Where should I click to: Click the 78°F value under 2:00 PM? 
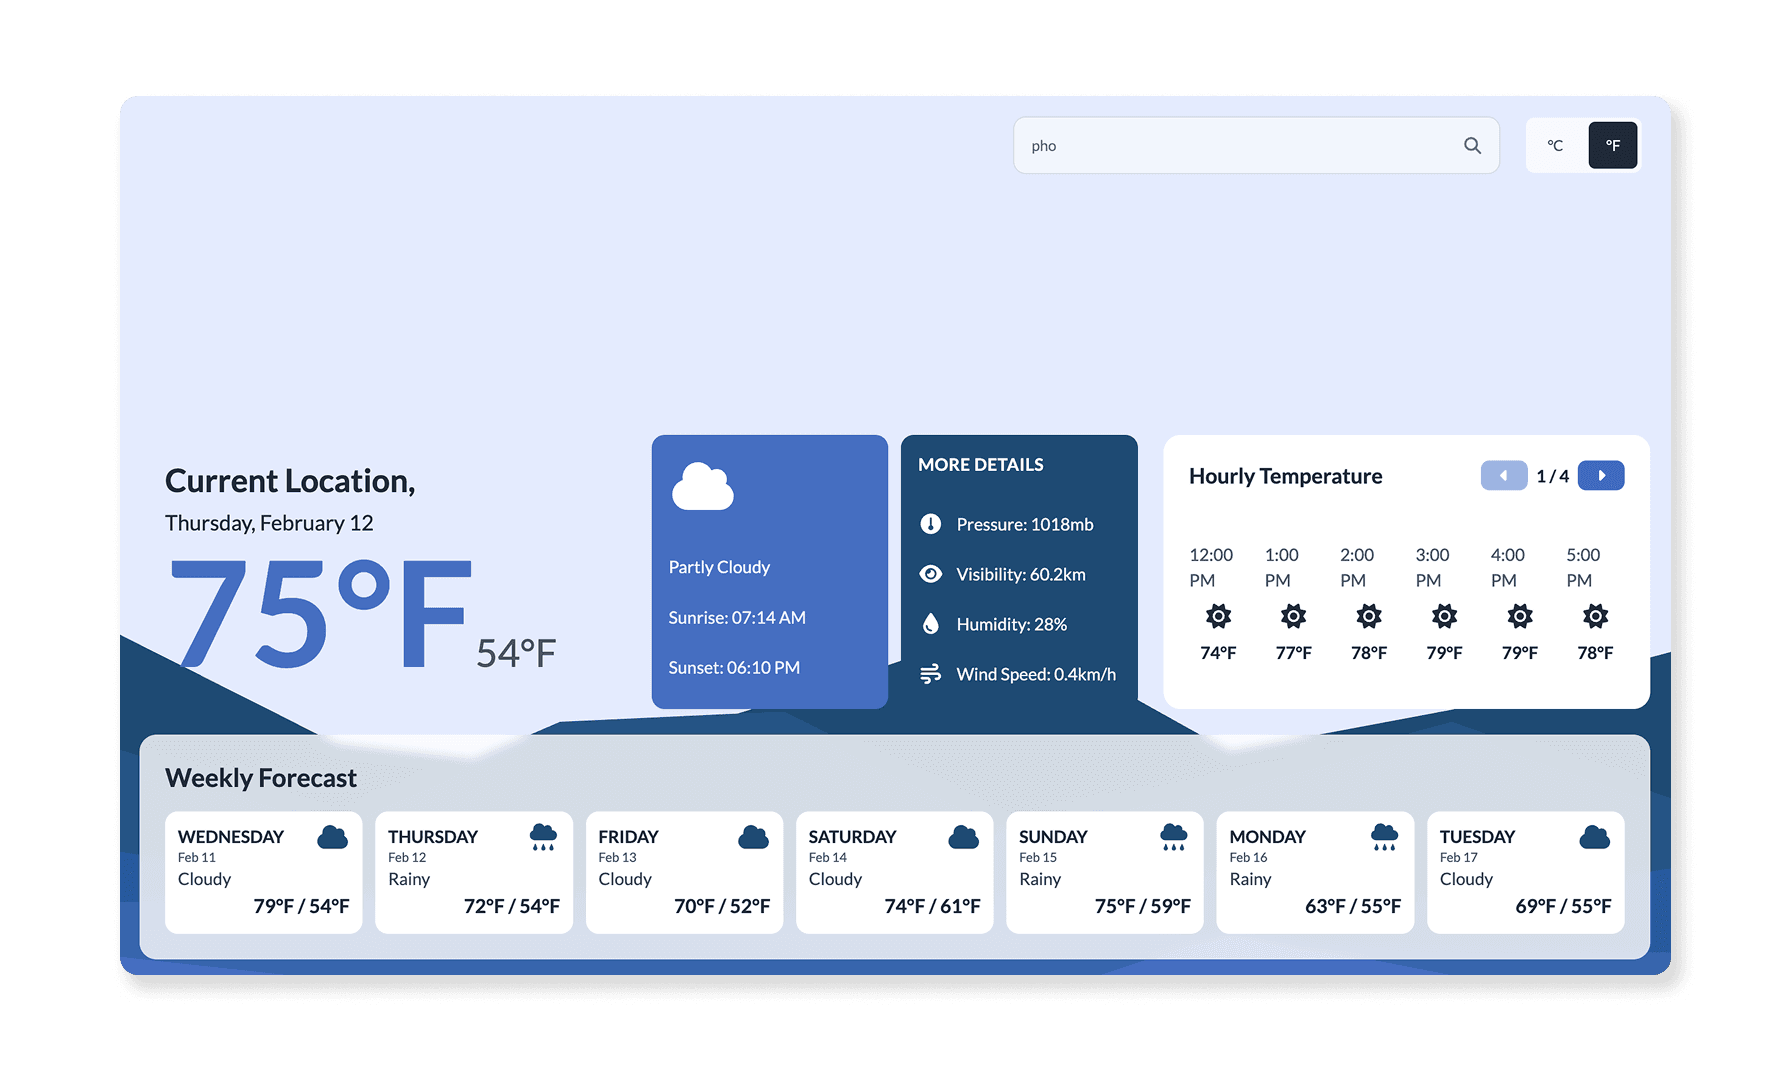pos(1369,653)
